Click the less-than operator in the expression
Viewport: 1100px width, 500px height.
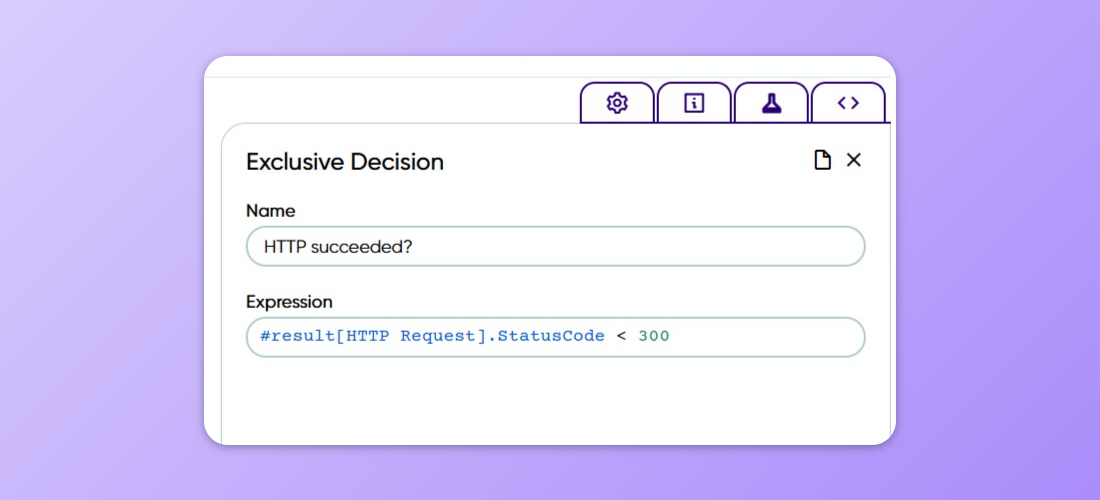(621, 336)
